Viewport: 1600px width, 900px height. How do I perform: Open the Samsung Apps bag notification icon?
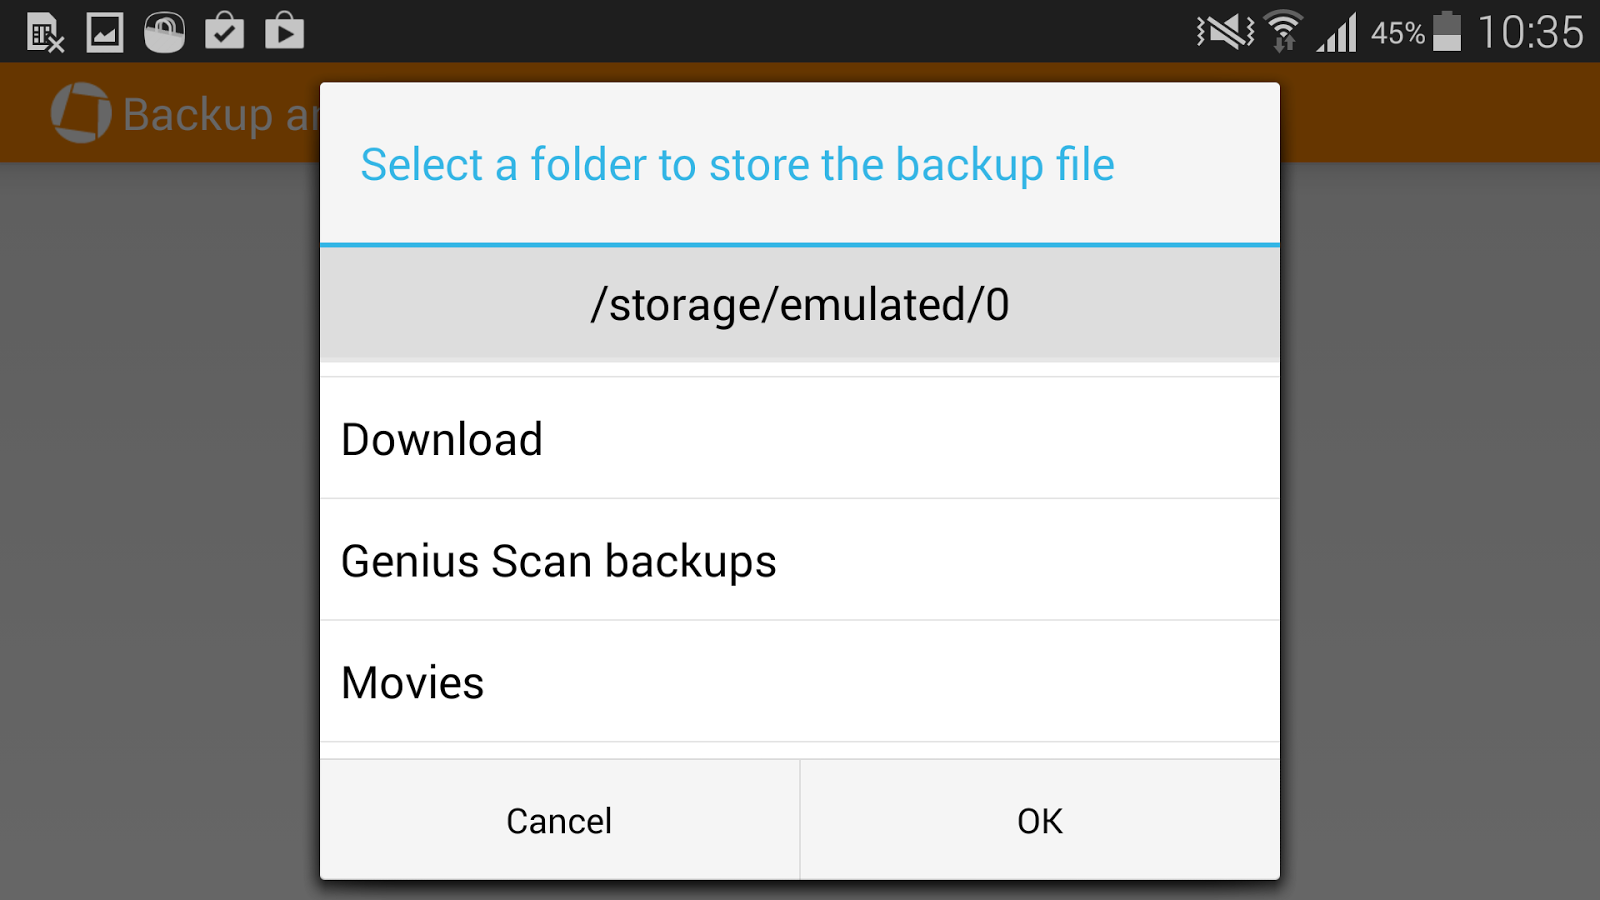(165, 32)
